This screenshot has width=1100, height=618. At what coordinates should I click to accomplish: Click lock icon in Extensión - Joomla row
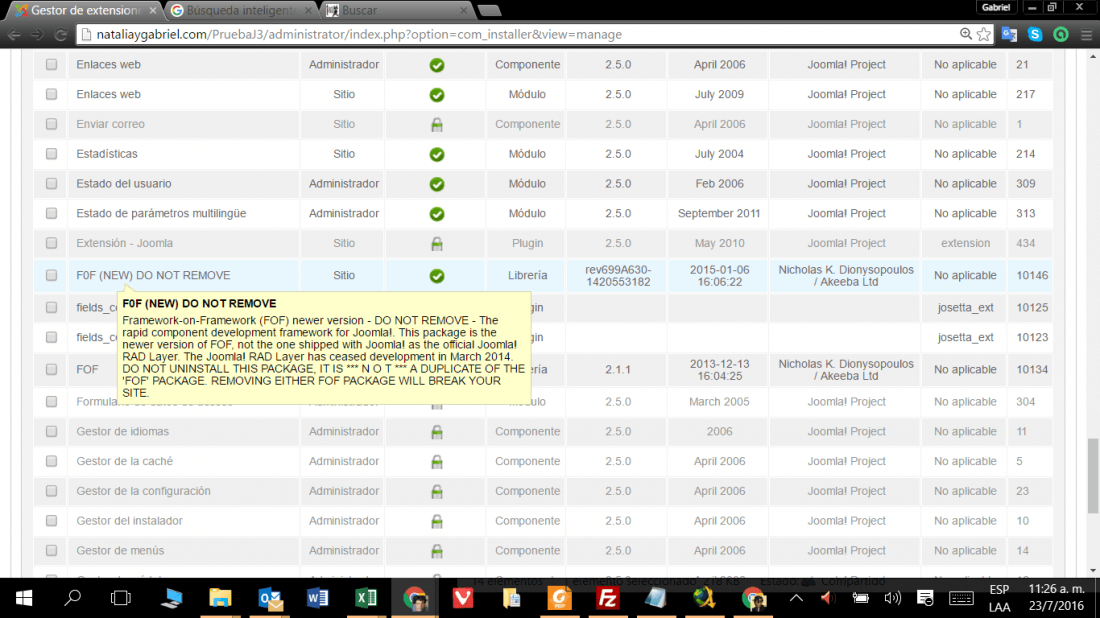pos(436,244)
